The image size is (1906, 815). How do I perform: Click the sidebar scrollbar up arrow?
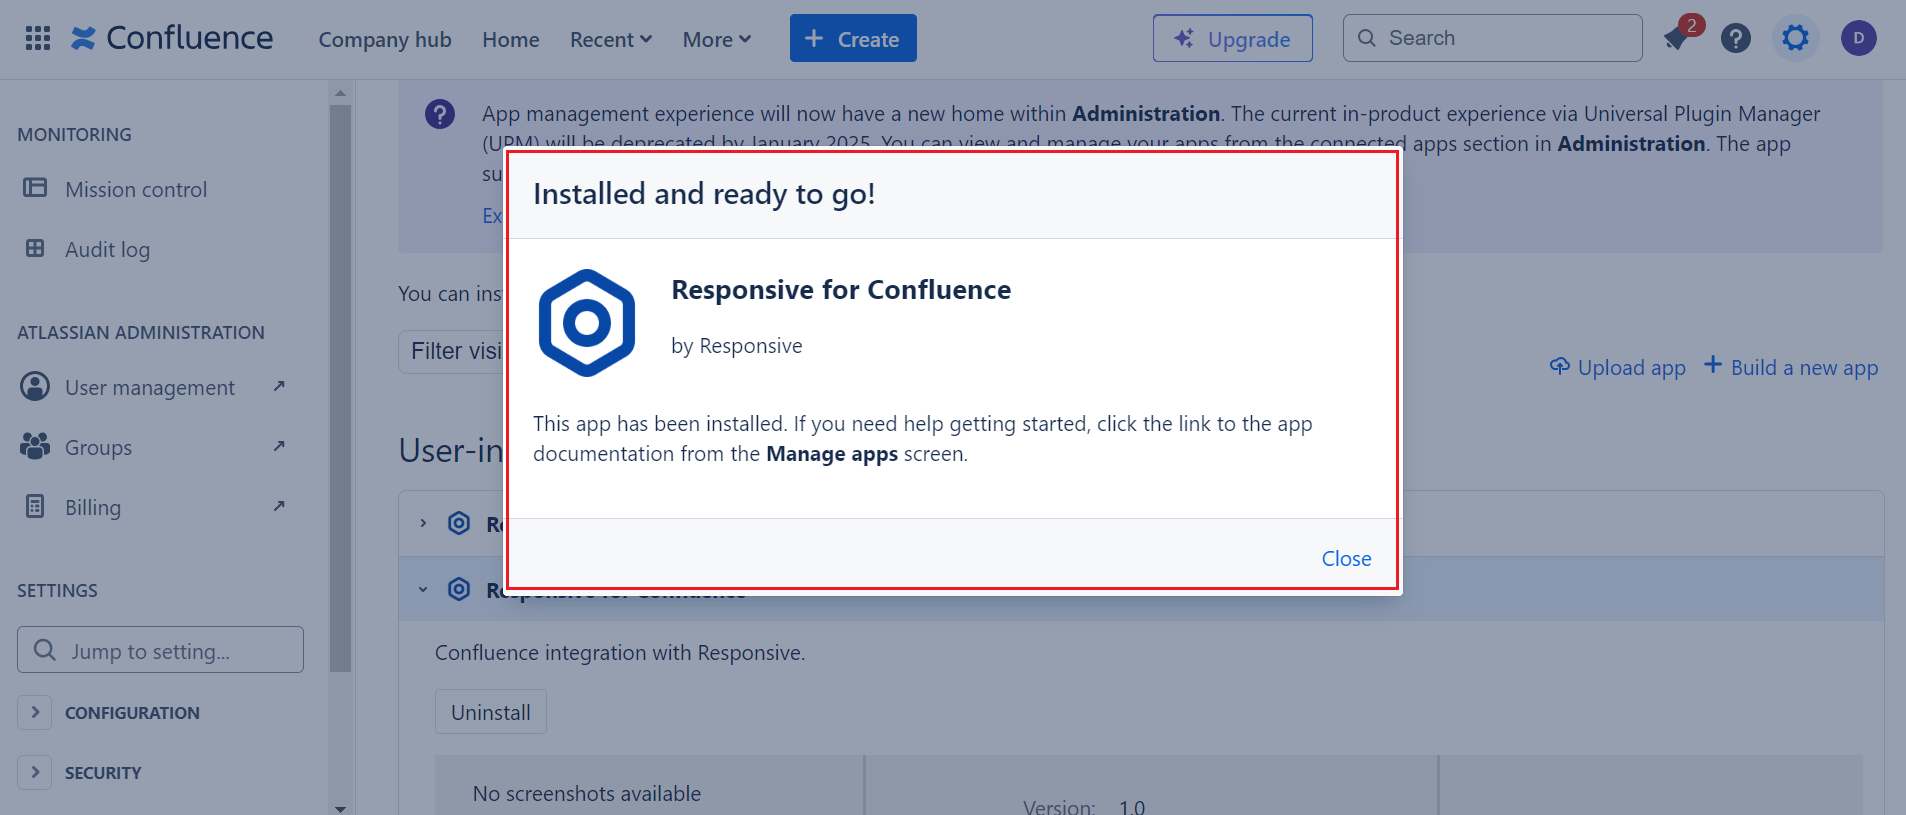(x=340, y=93)
